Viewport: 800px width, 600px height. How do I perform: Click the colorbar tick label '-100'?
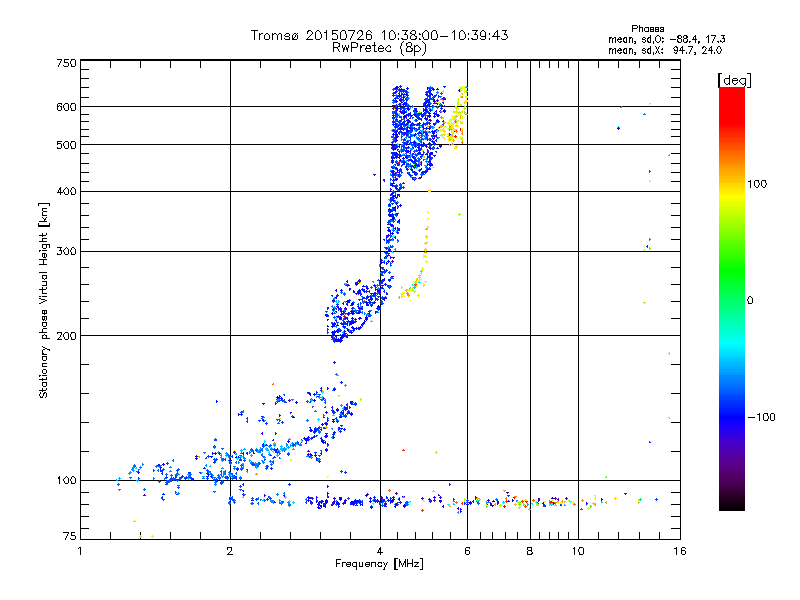(x=761, y=417)
